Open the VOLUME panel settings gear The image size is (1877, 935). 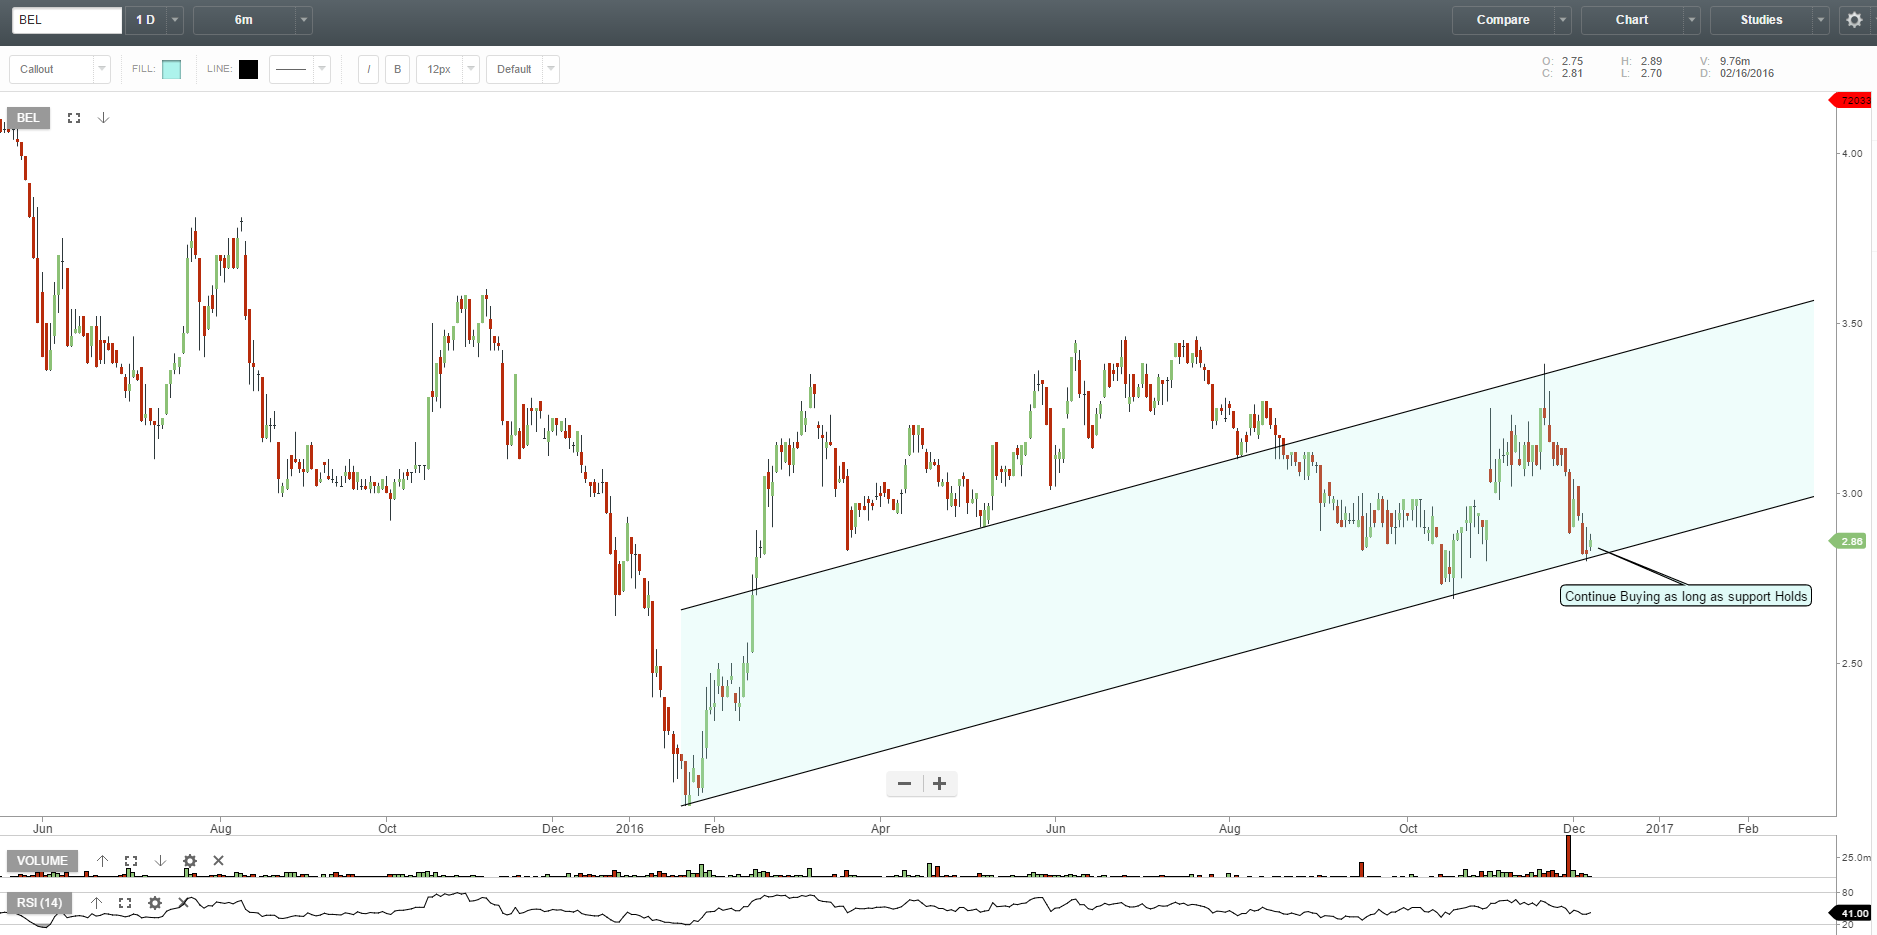click(189, 860)
